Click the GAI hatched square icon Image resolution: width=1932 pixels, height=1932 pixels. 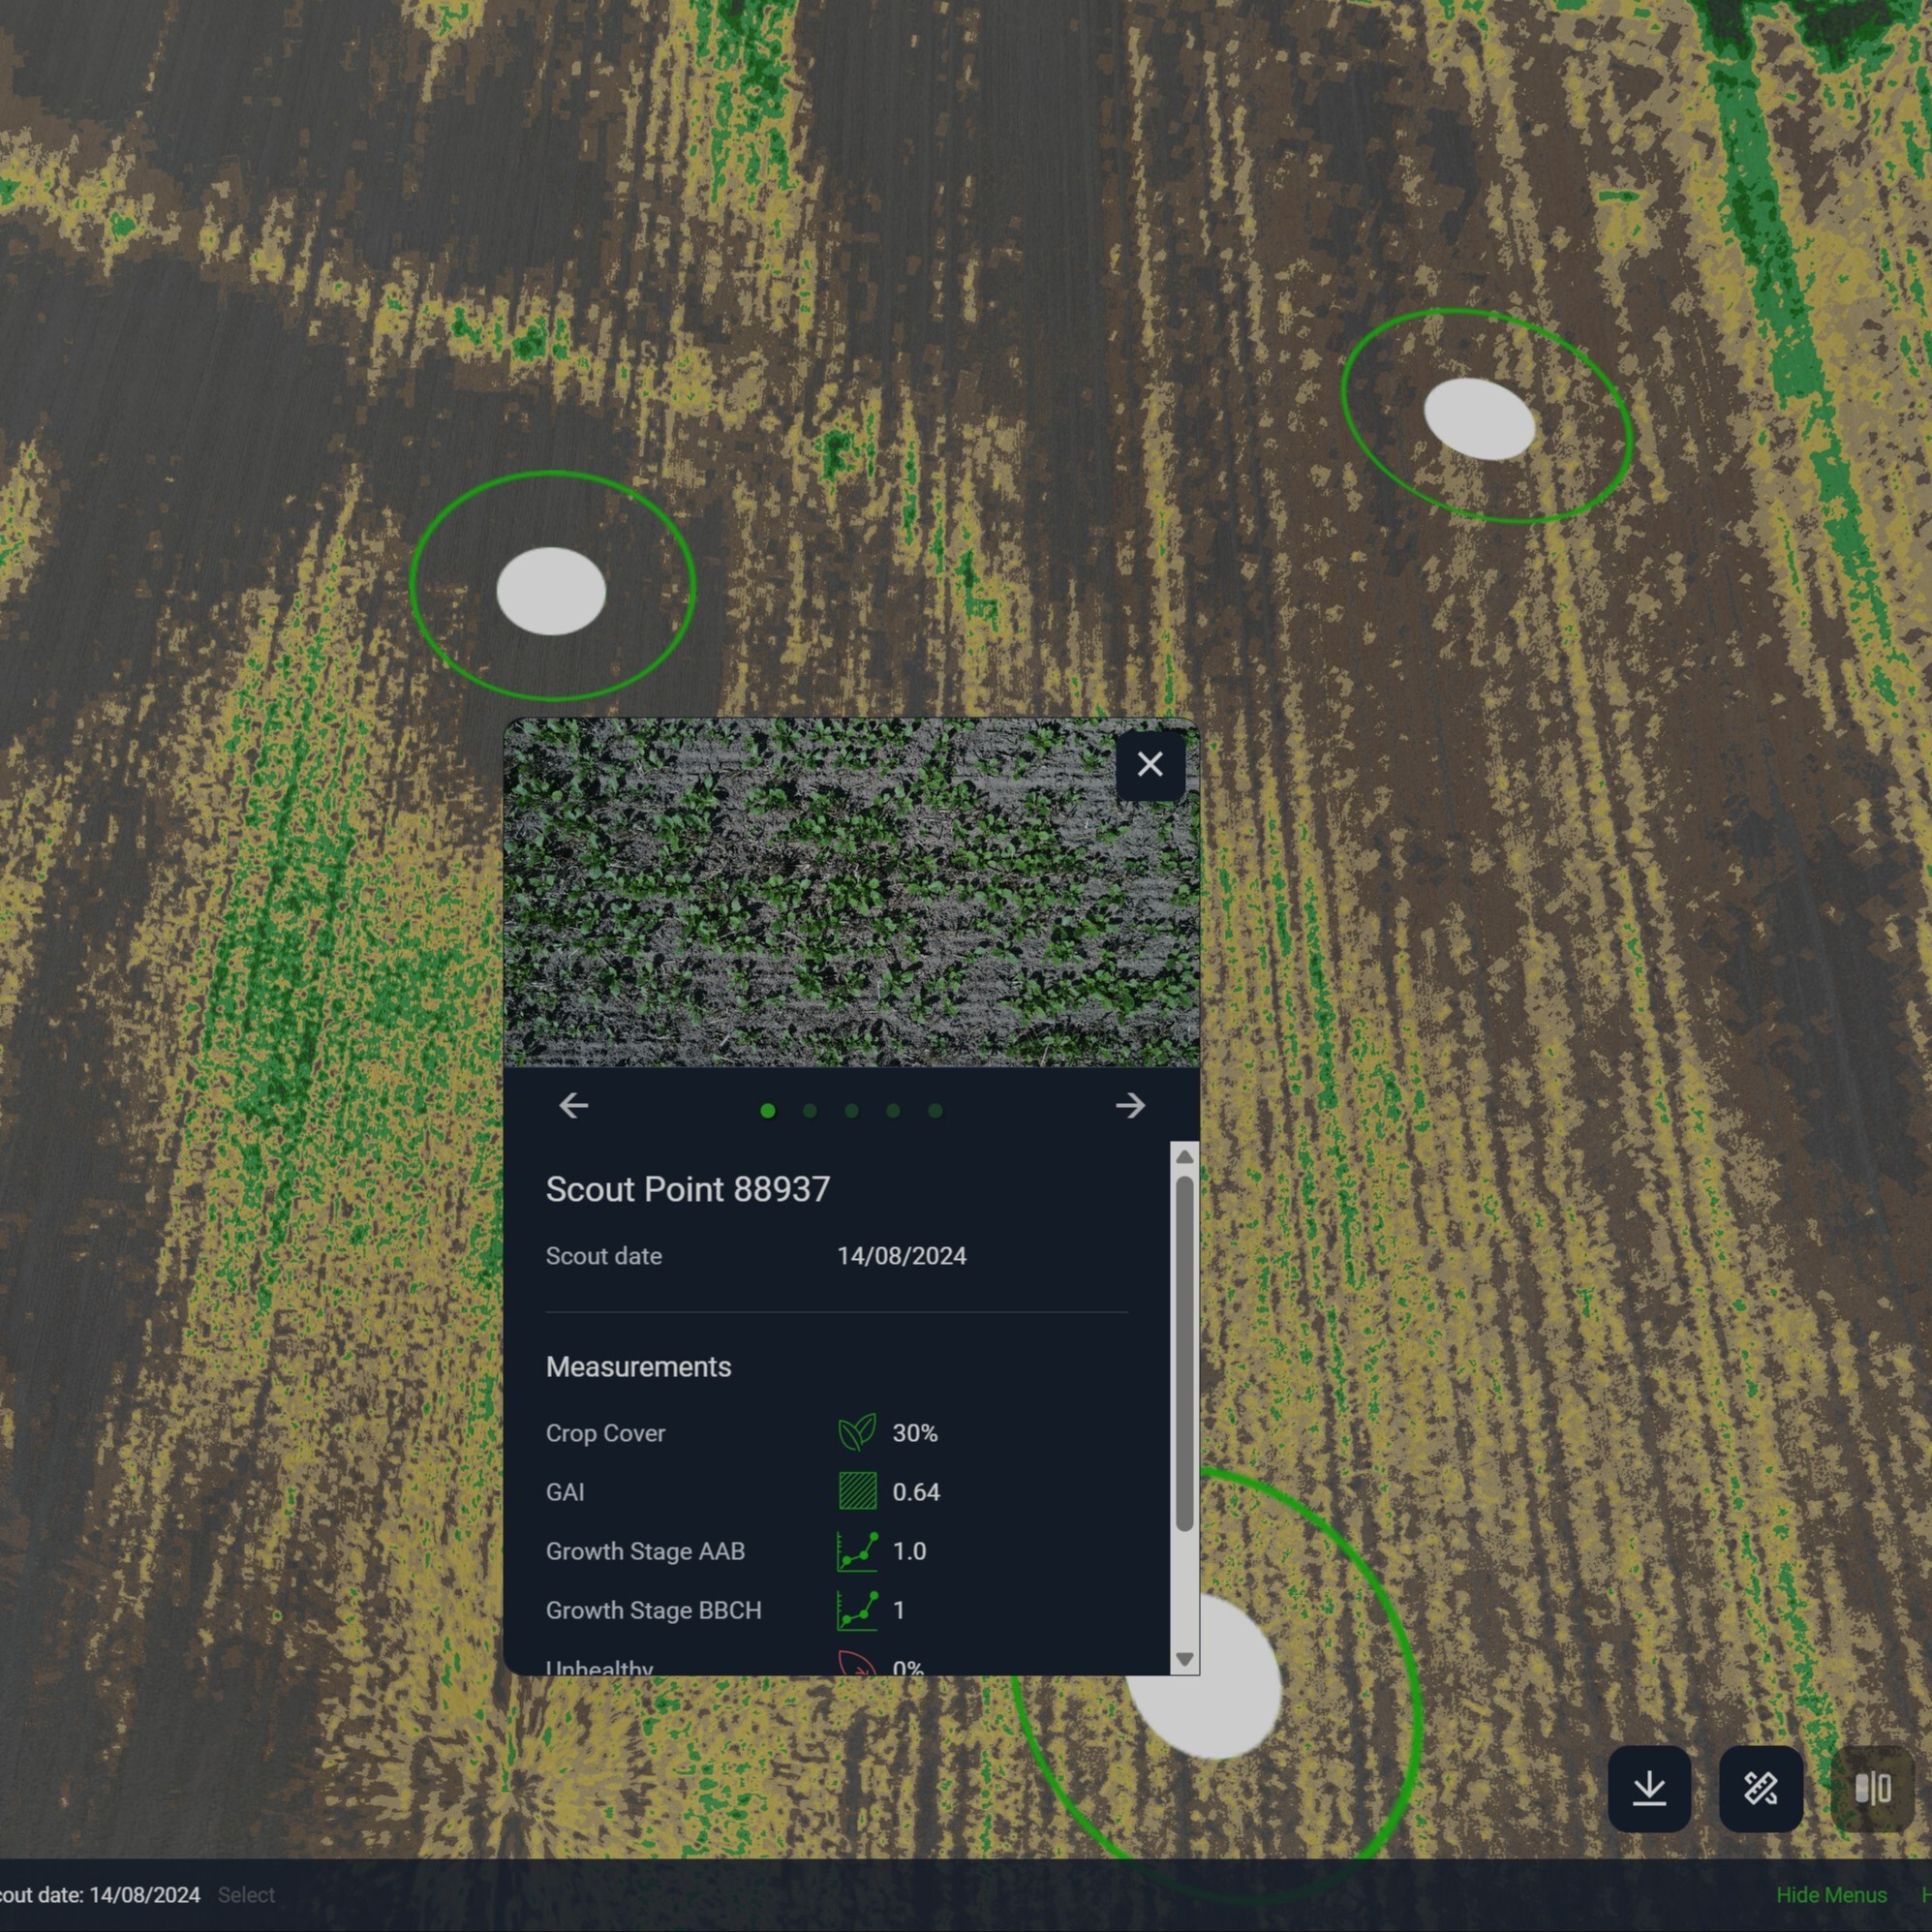pyautogui.click(x=857, y=1492)
